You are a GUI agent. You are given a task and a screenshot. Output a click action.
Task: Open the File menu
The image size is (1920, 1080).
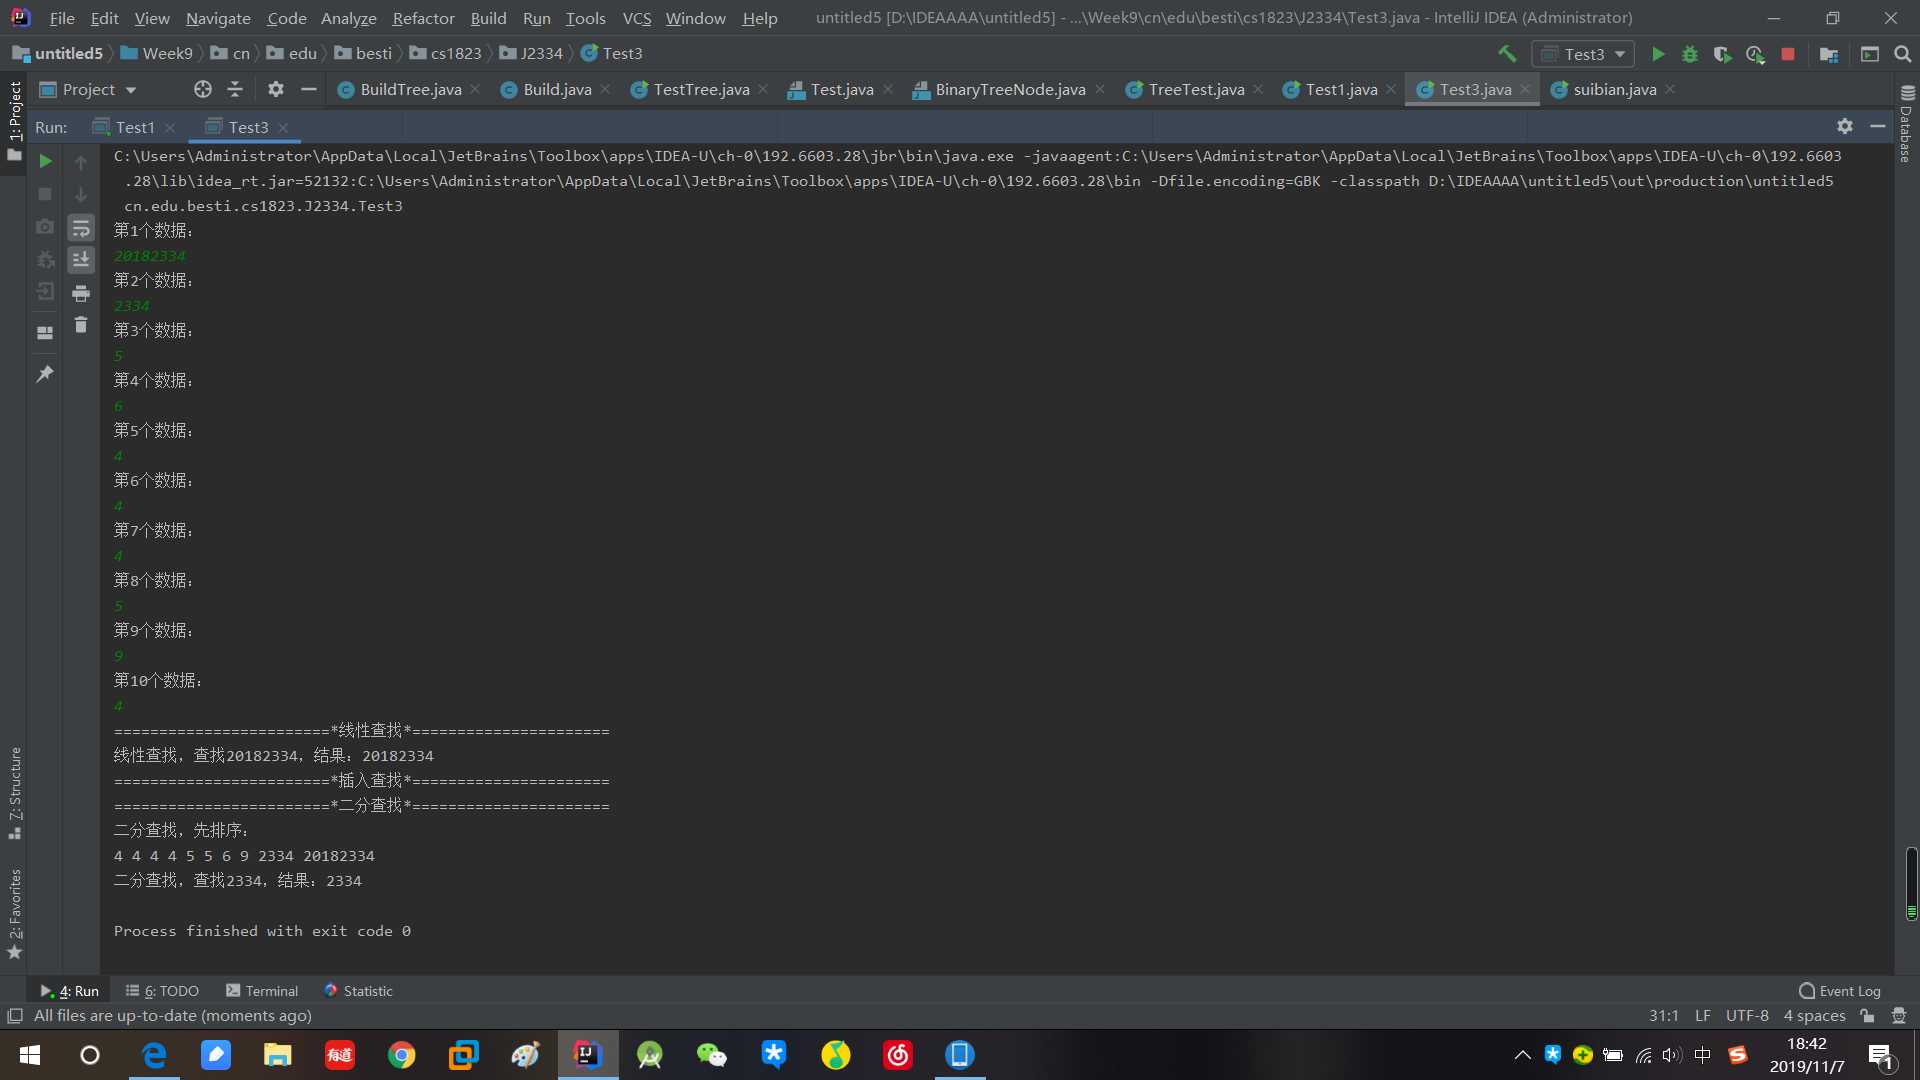(x=62, y=18)
